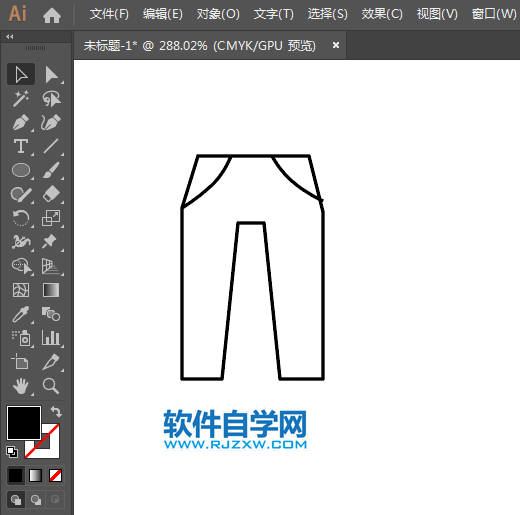Swap fill and stroke colors
Screen dimensions: 520x515
coord(56,412)
